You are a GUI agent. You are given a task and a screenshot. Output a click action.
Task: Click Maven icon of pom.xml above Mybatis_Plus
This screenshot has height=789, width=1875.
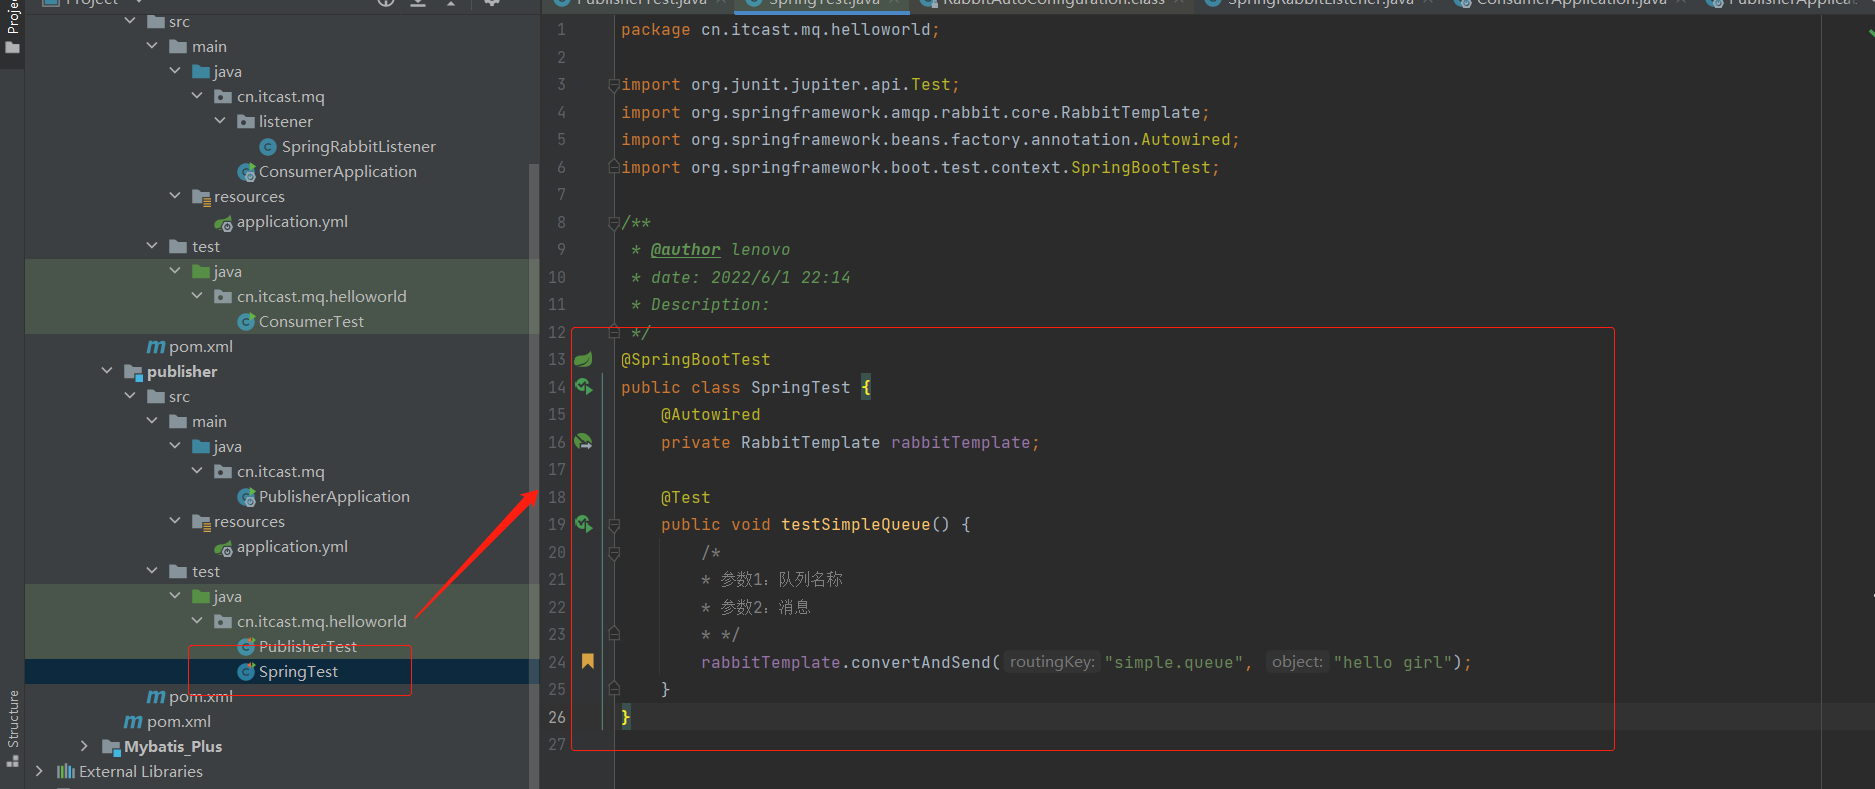pyautogui.click(x=133, y=722)
